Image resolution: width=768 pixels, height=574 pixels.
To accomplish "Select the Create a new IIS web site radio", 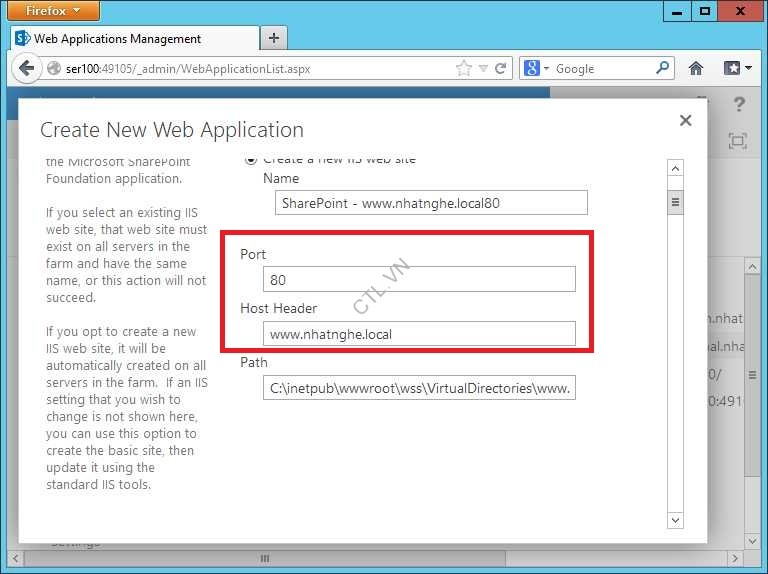I will (x=251, y=160).
